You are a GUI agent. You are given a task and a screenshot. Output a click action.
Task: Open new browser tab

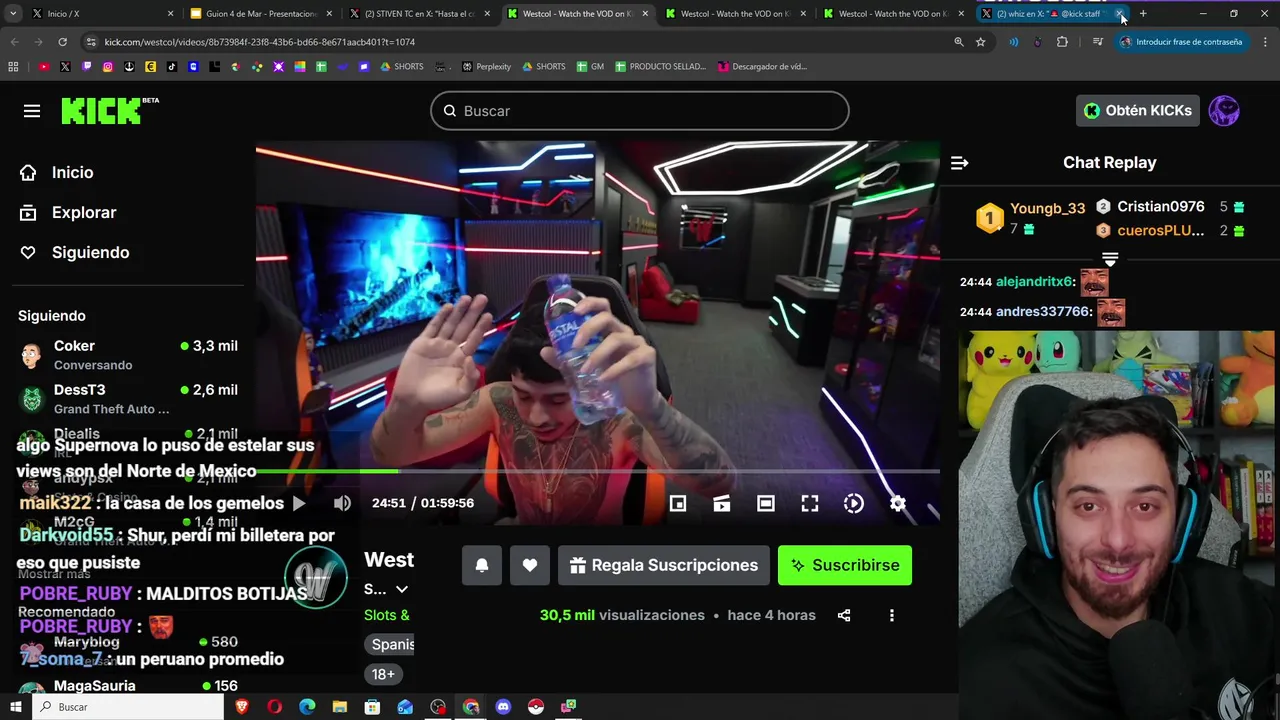[1143, 14]
